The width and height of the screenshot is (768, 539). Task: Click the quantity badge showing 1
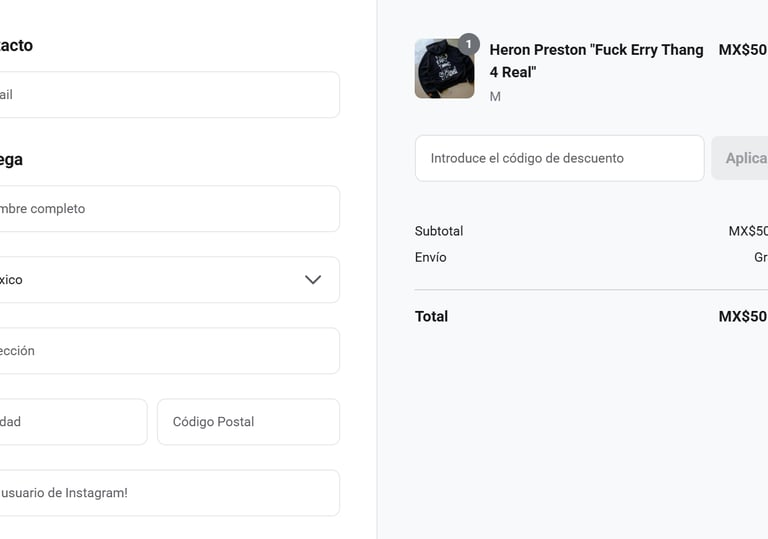pos(469,44)
